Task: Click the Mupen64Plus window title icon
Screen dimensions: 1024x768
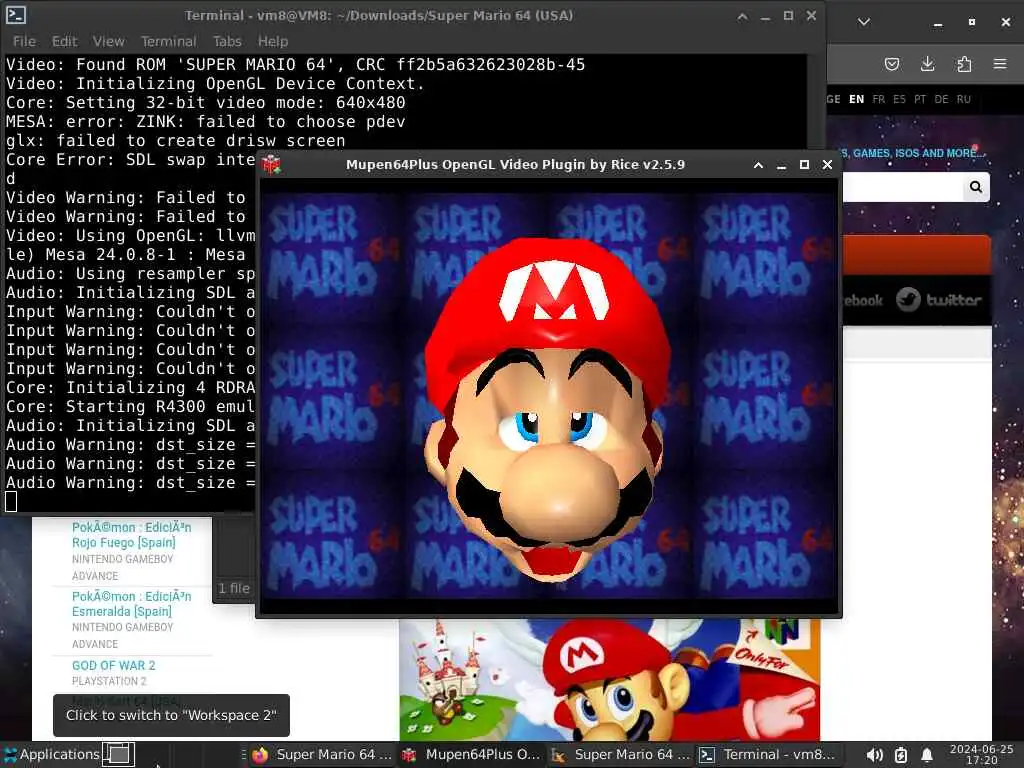Action: pyautogui.click(x=272, y=165)
